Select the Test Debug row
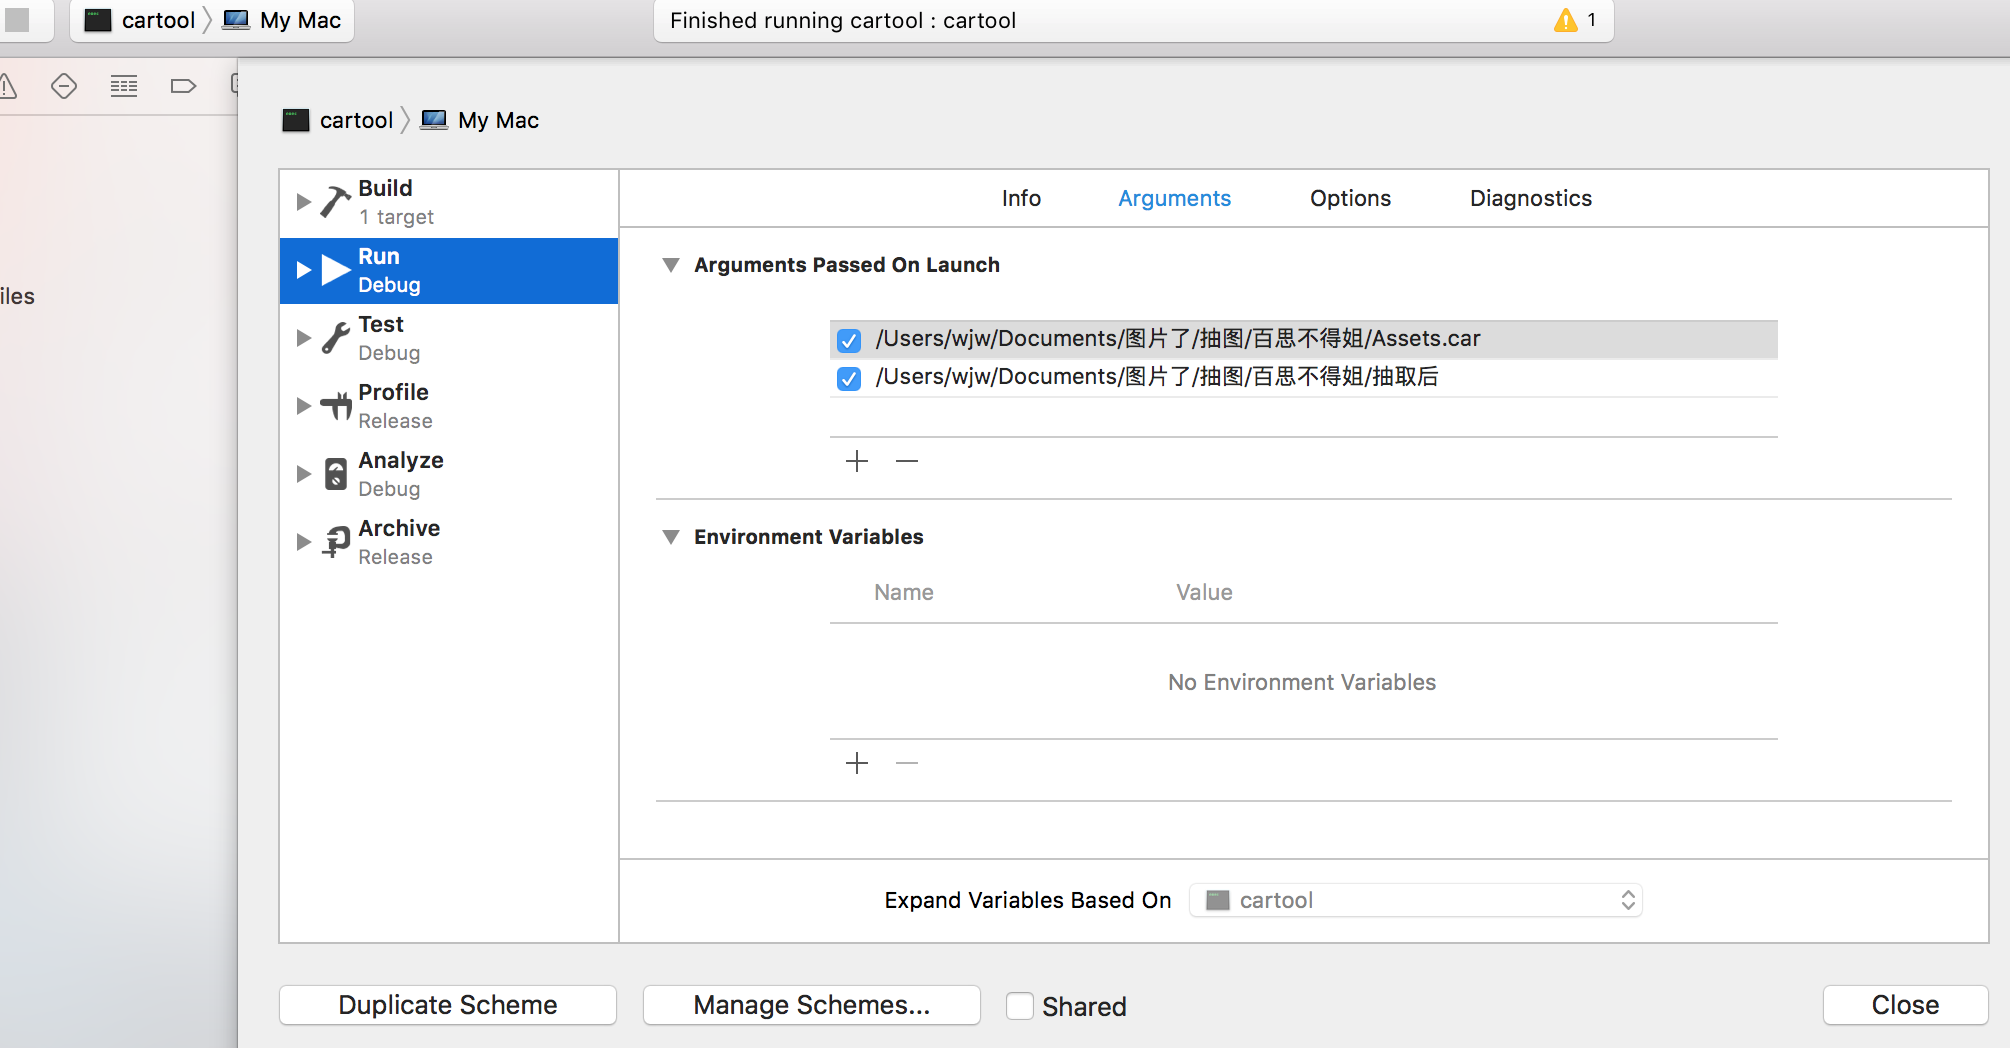Screen dimensions: 2010x1048 click(449, 338)
